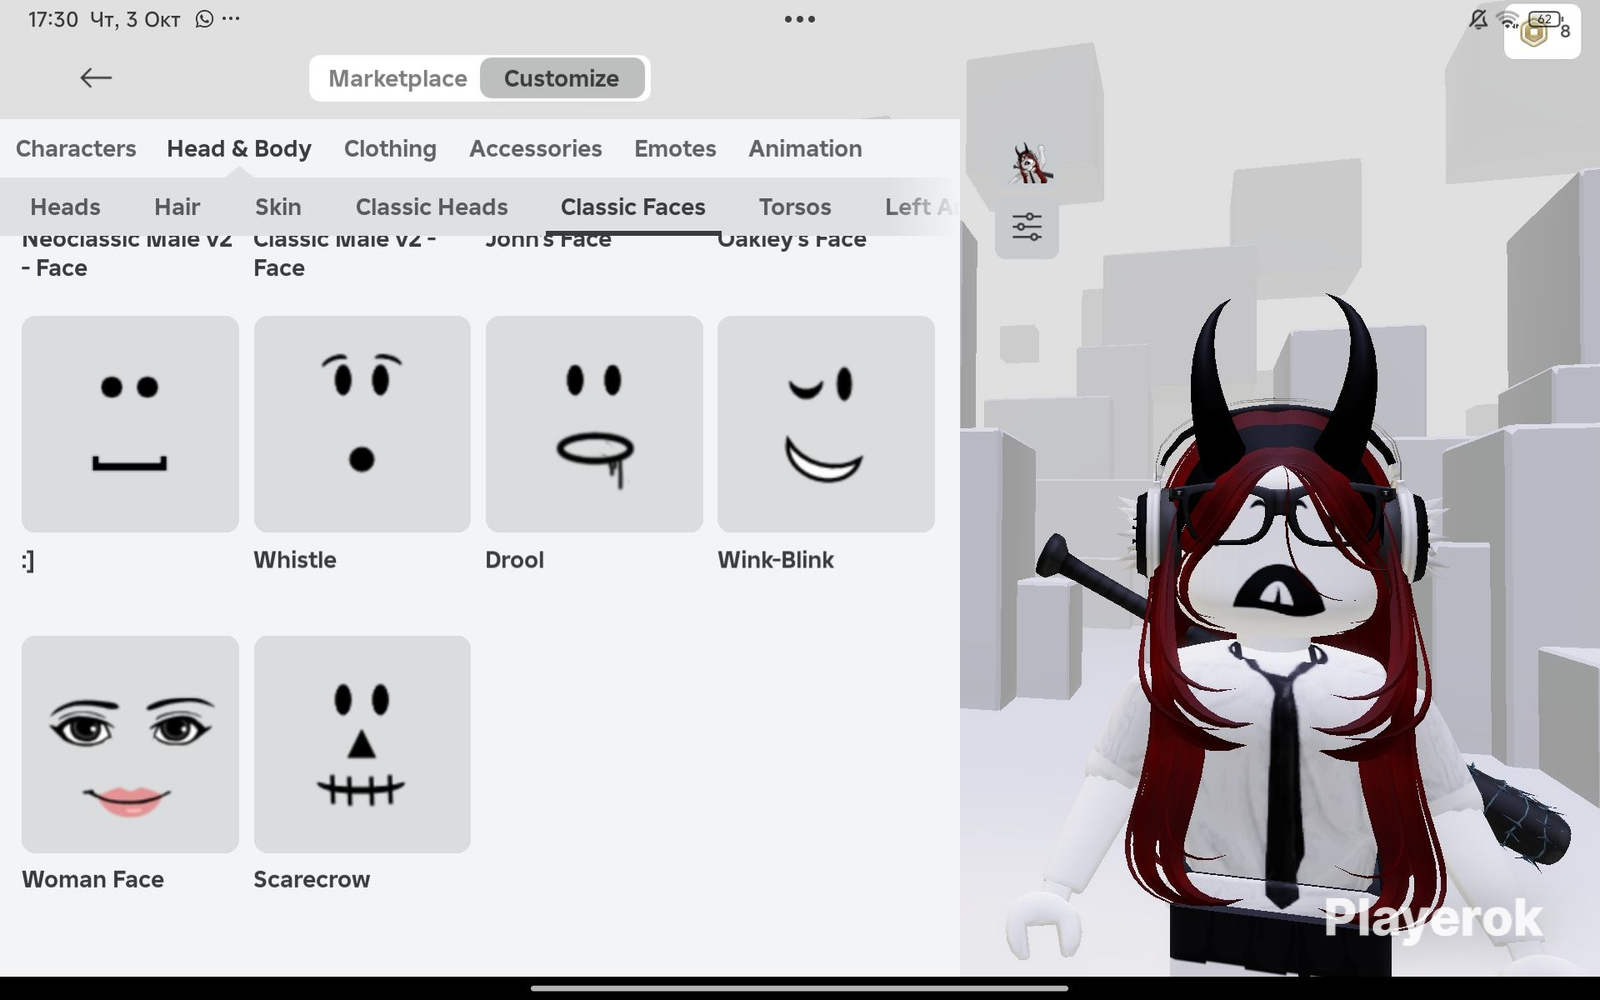Select the Skin subcategory

point(278,207)
